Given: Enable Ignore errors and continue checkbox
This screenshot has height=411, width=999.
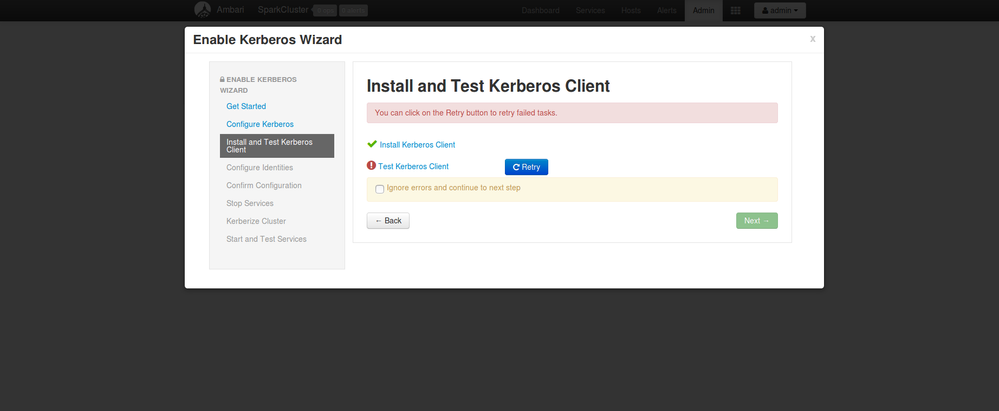Looking at the screenshot, I should [380, 189].
